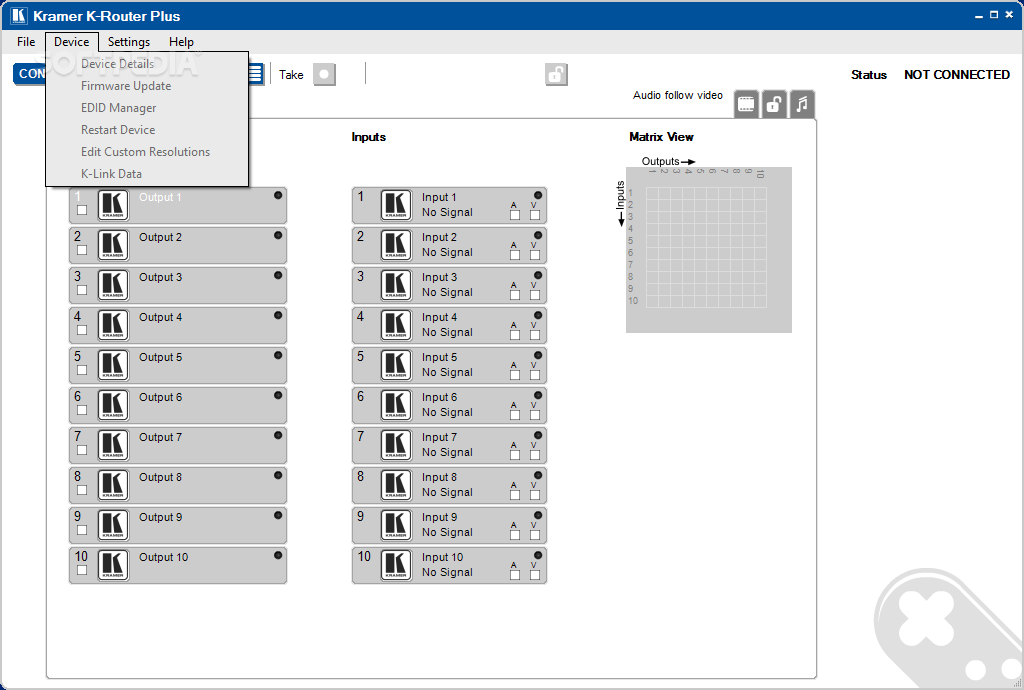Click the routing grid in Matrix View

click(x=706, y=247)
